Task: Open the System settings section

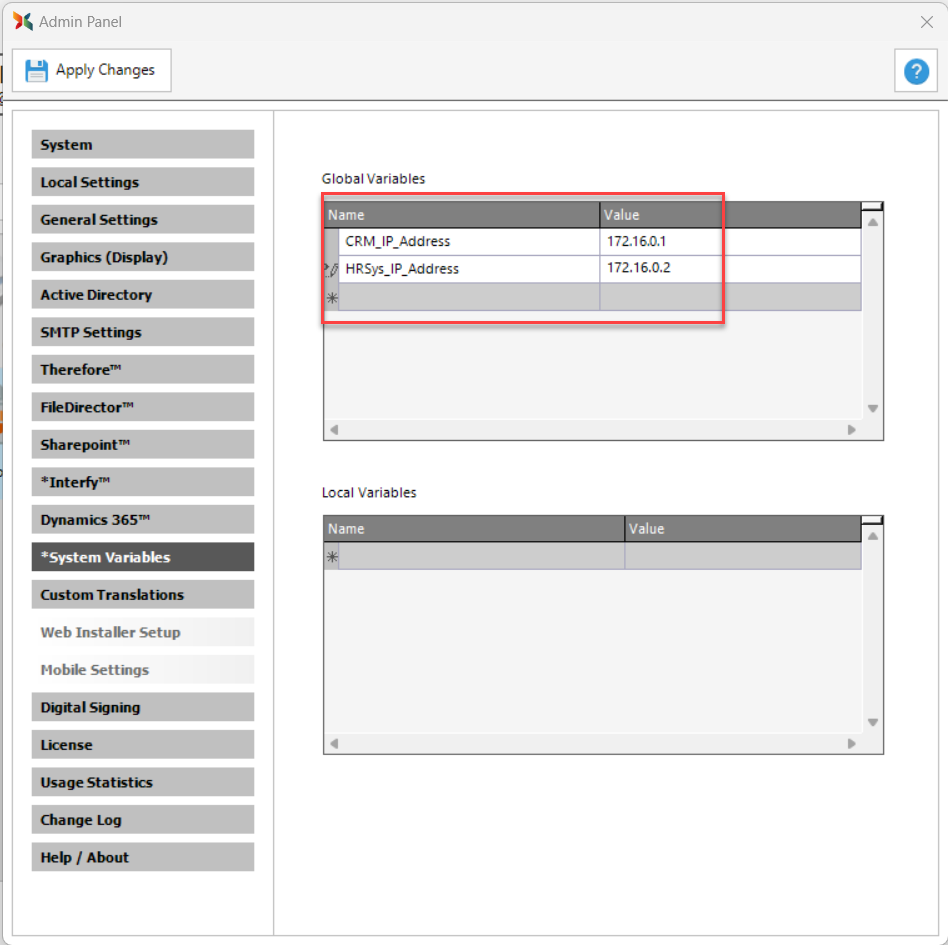Action: 142,145
